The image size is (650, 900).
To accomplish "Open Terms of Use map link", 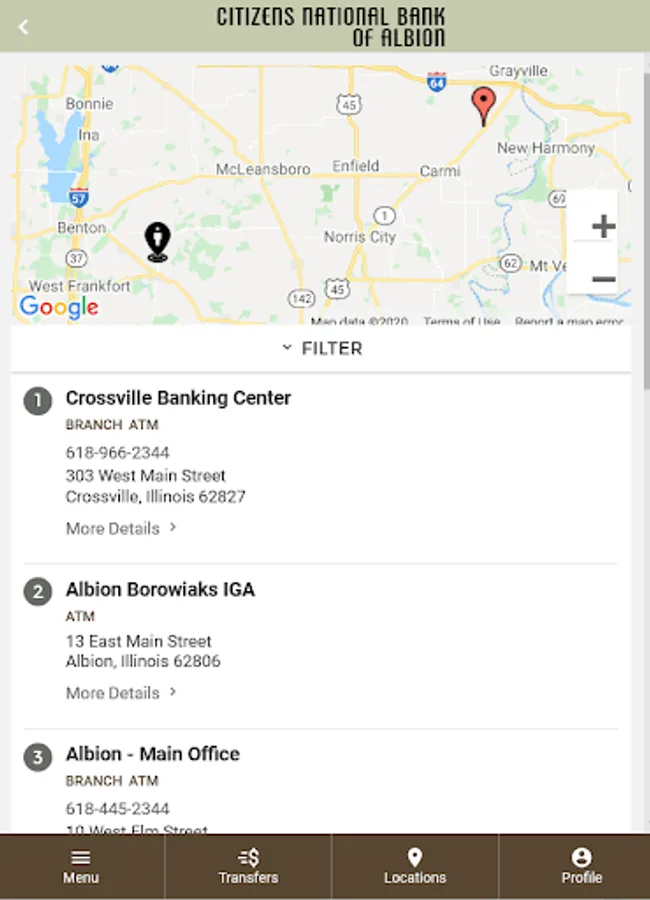I will click(462, 320).
